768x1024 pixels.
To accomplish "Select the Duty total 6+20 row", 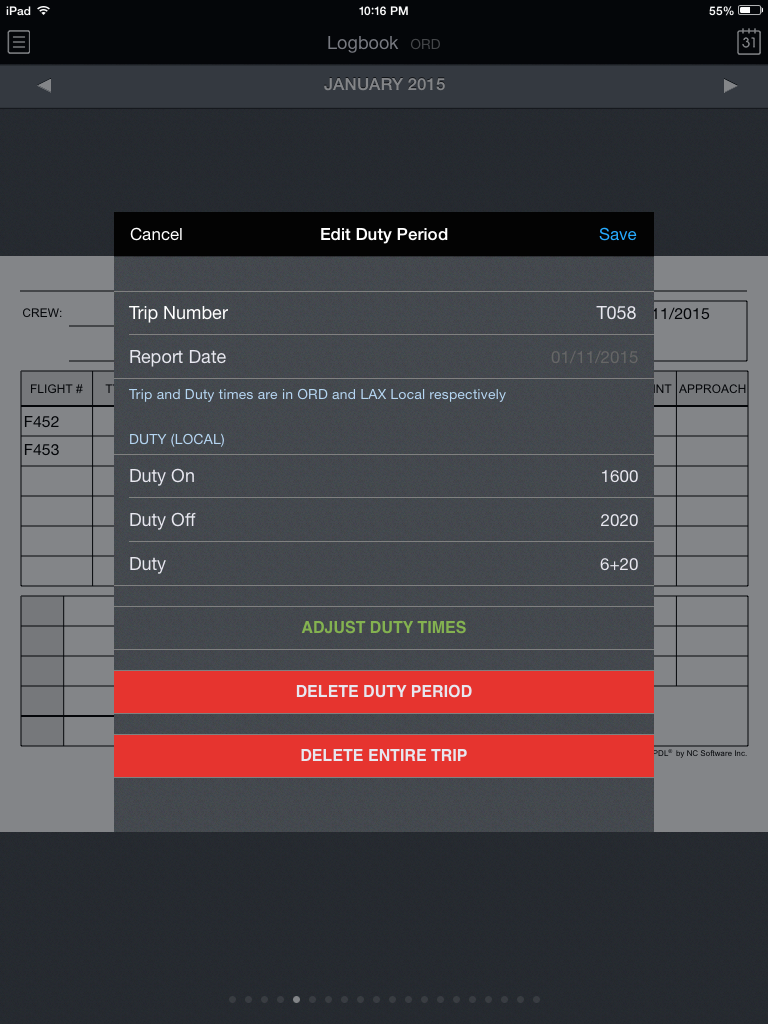I will point(384,564).
